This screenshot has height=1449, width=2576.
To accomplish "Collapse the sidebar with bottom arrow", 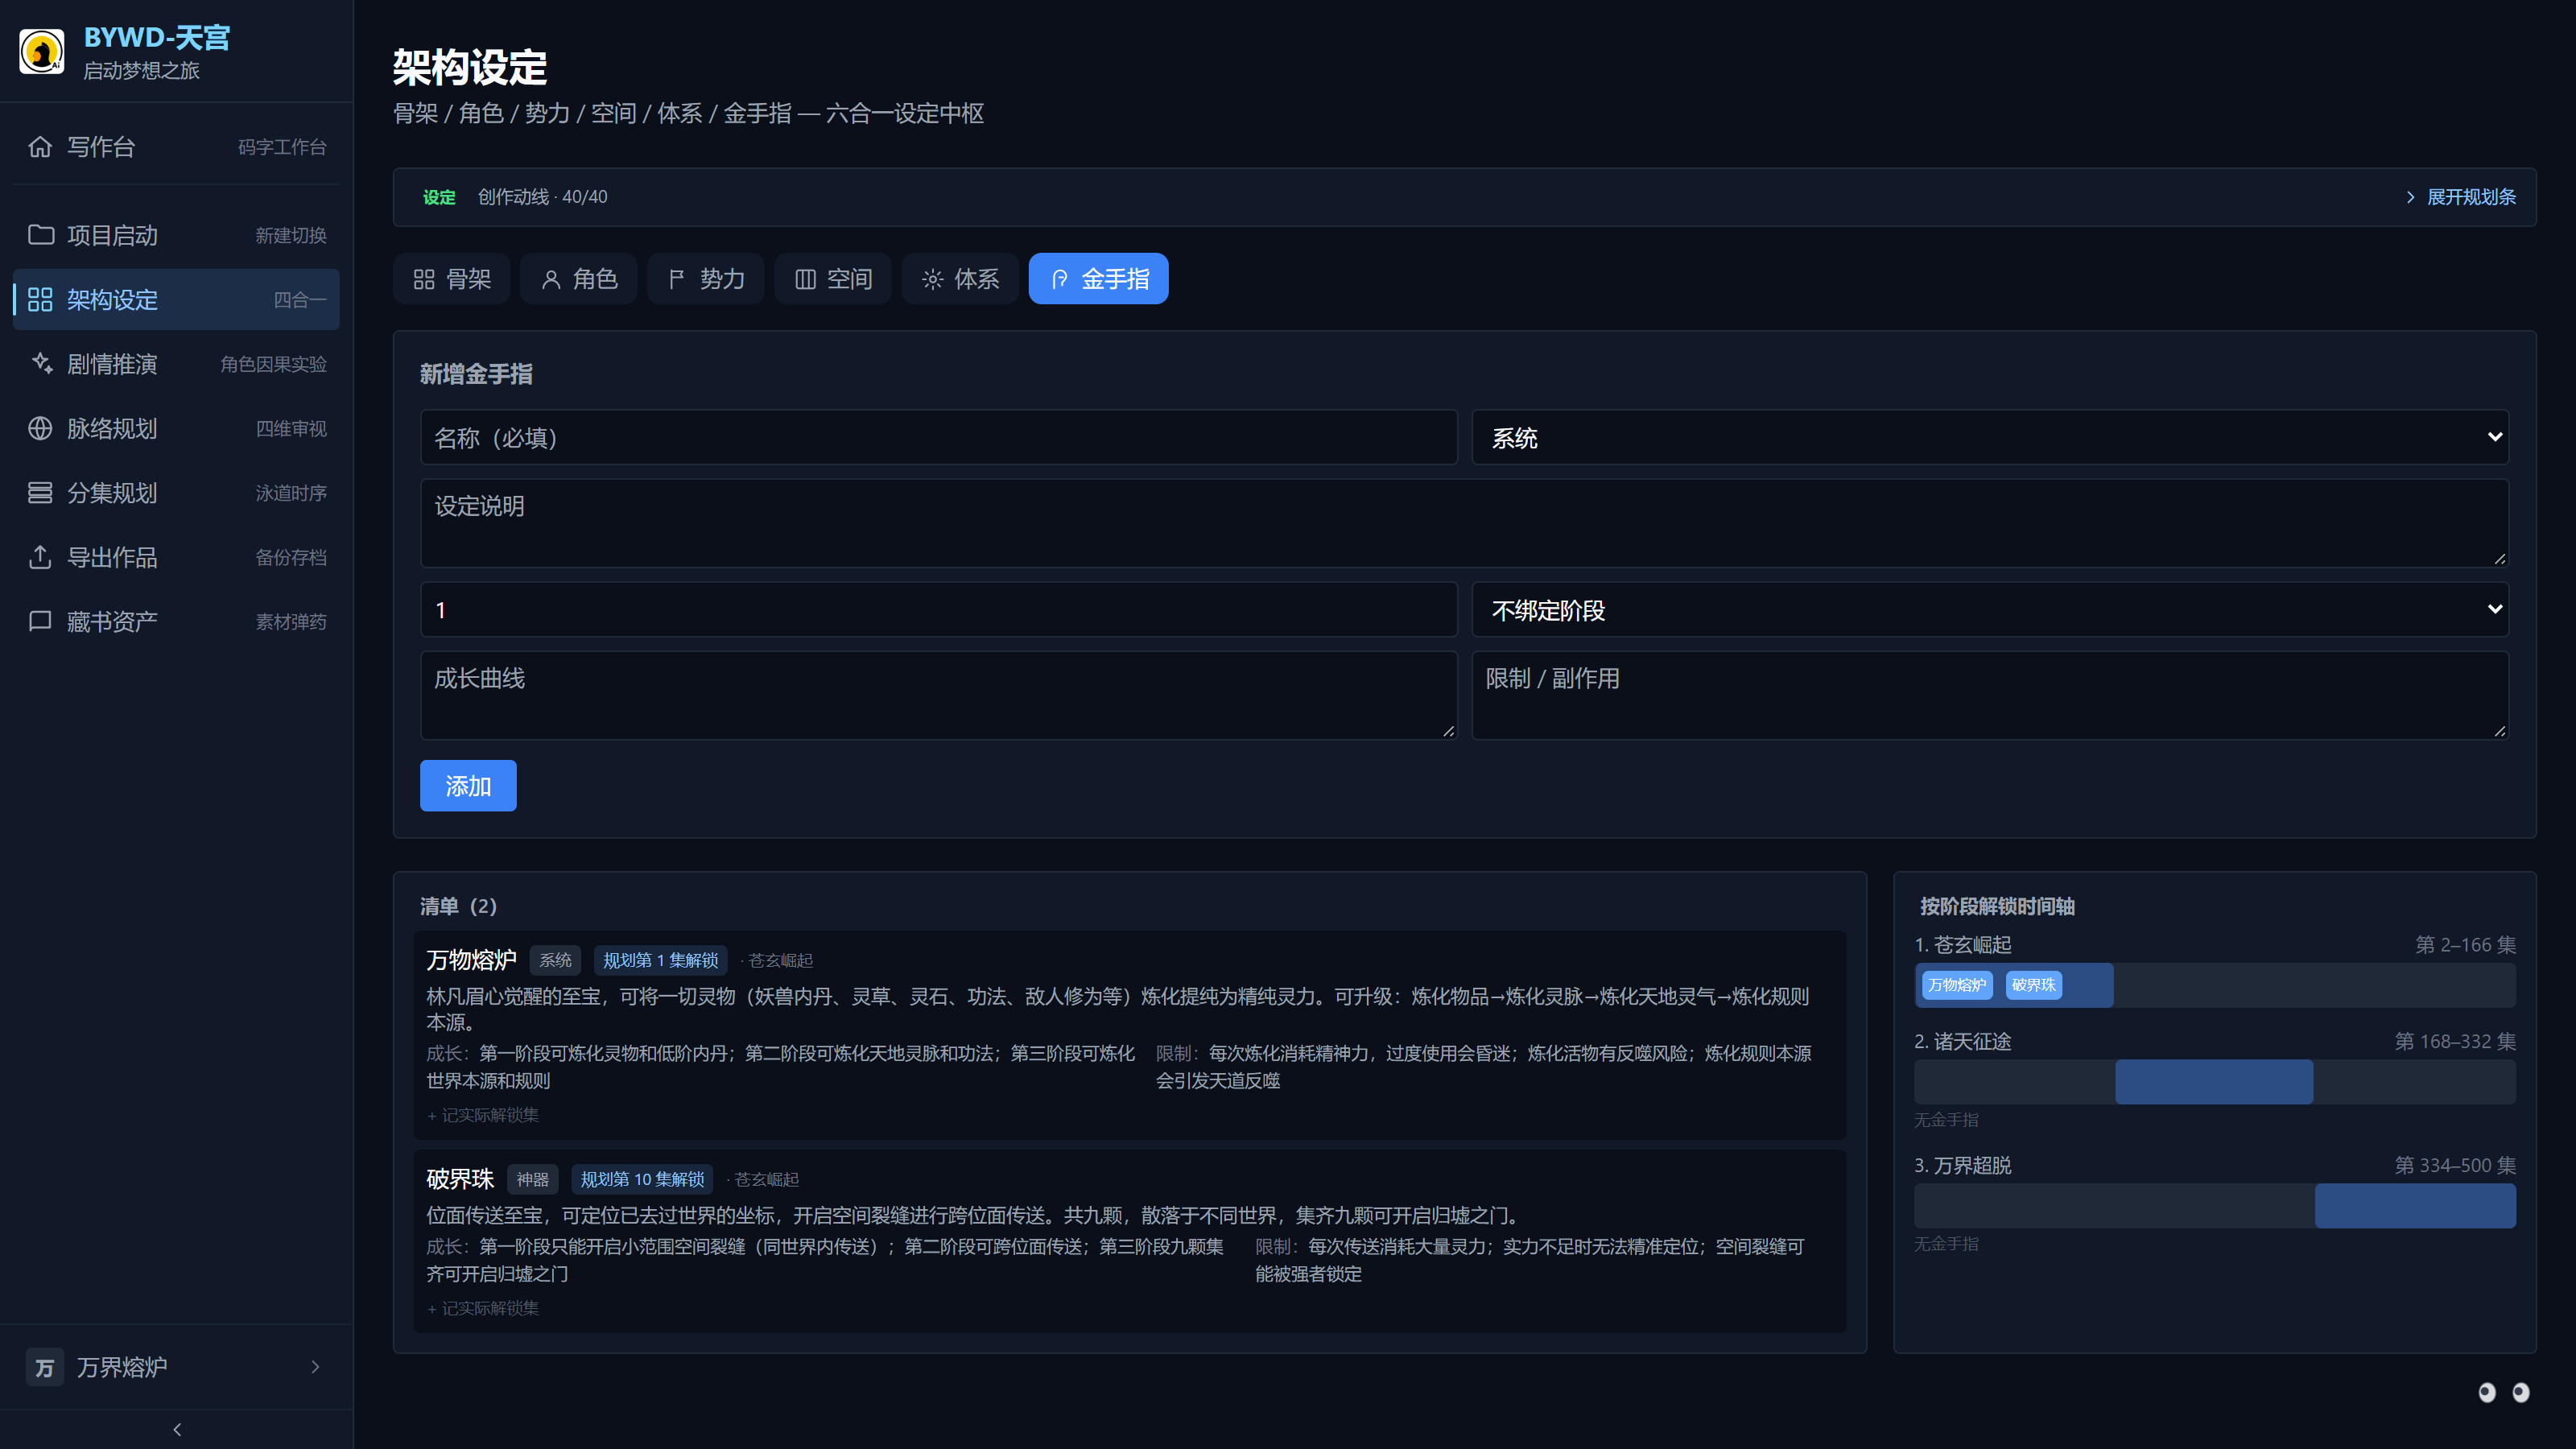I will 177,1429.
